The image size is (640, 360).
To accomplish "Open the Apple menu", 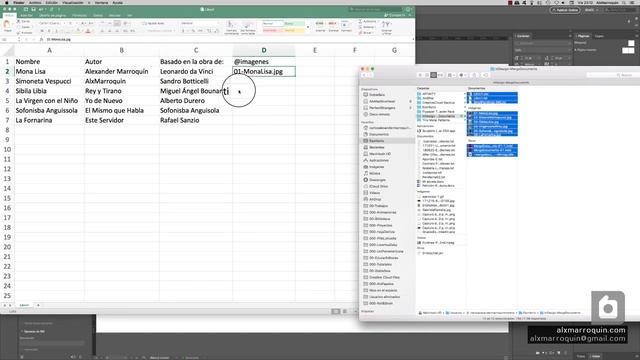I will pos(6,2).
